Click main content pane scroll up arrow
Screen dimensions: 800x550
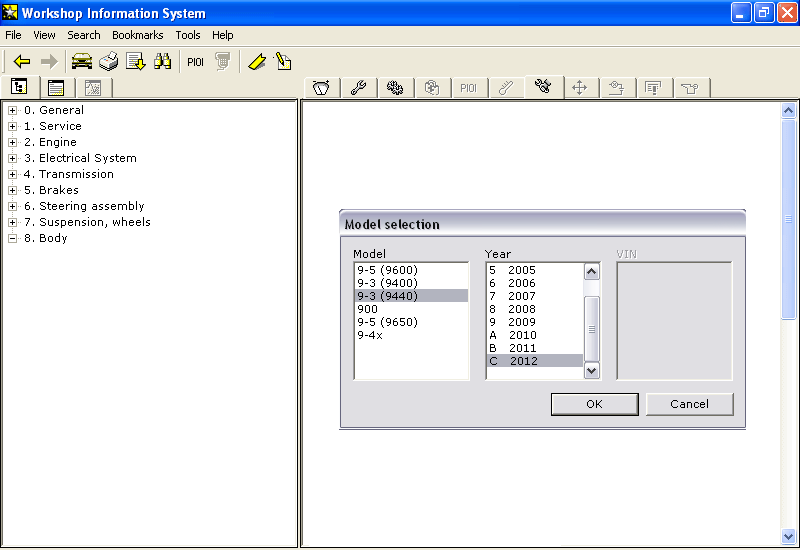pos(788,110)
